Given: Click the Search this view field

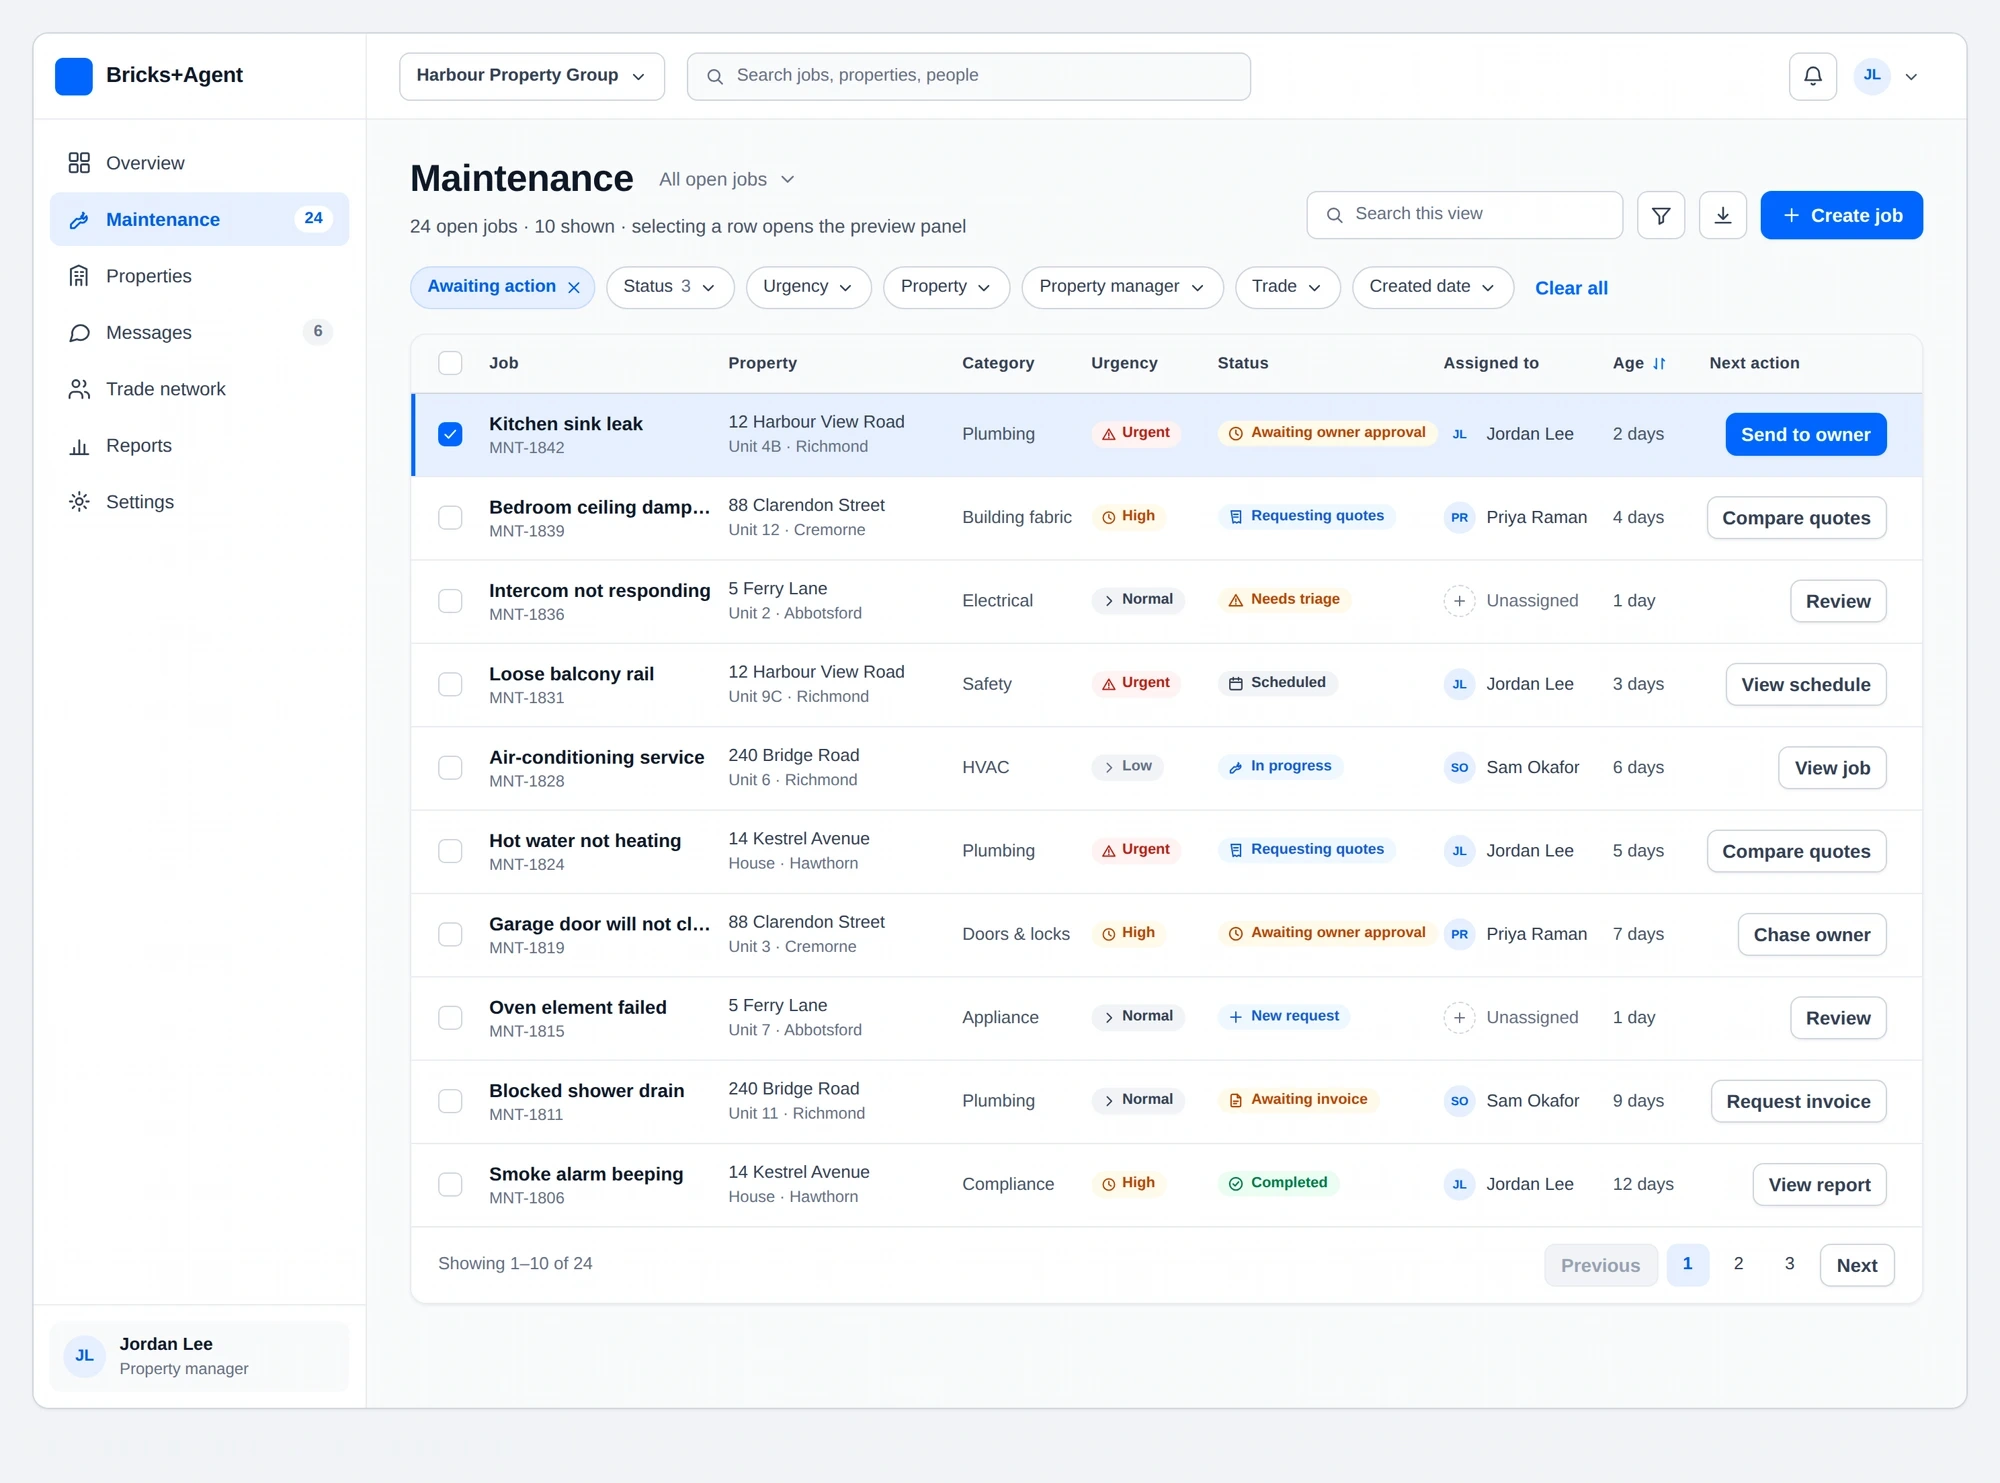Looking at the screenshot, I should pos(1464,215).
